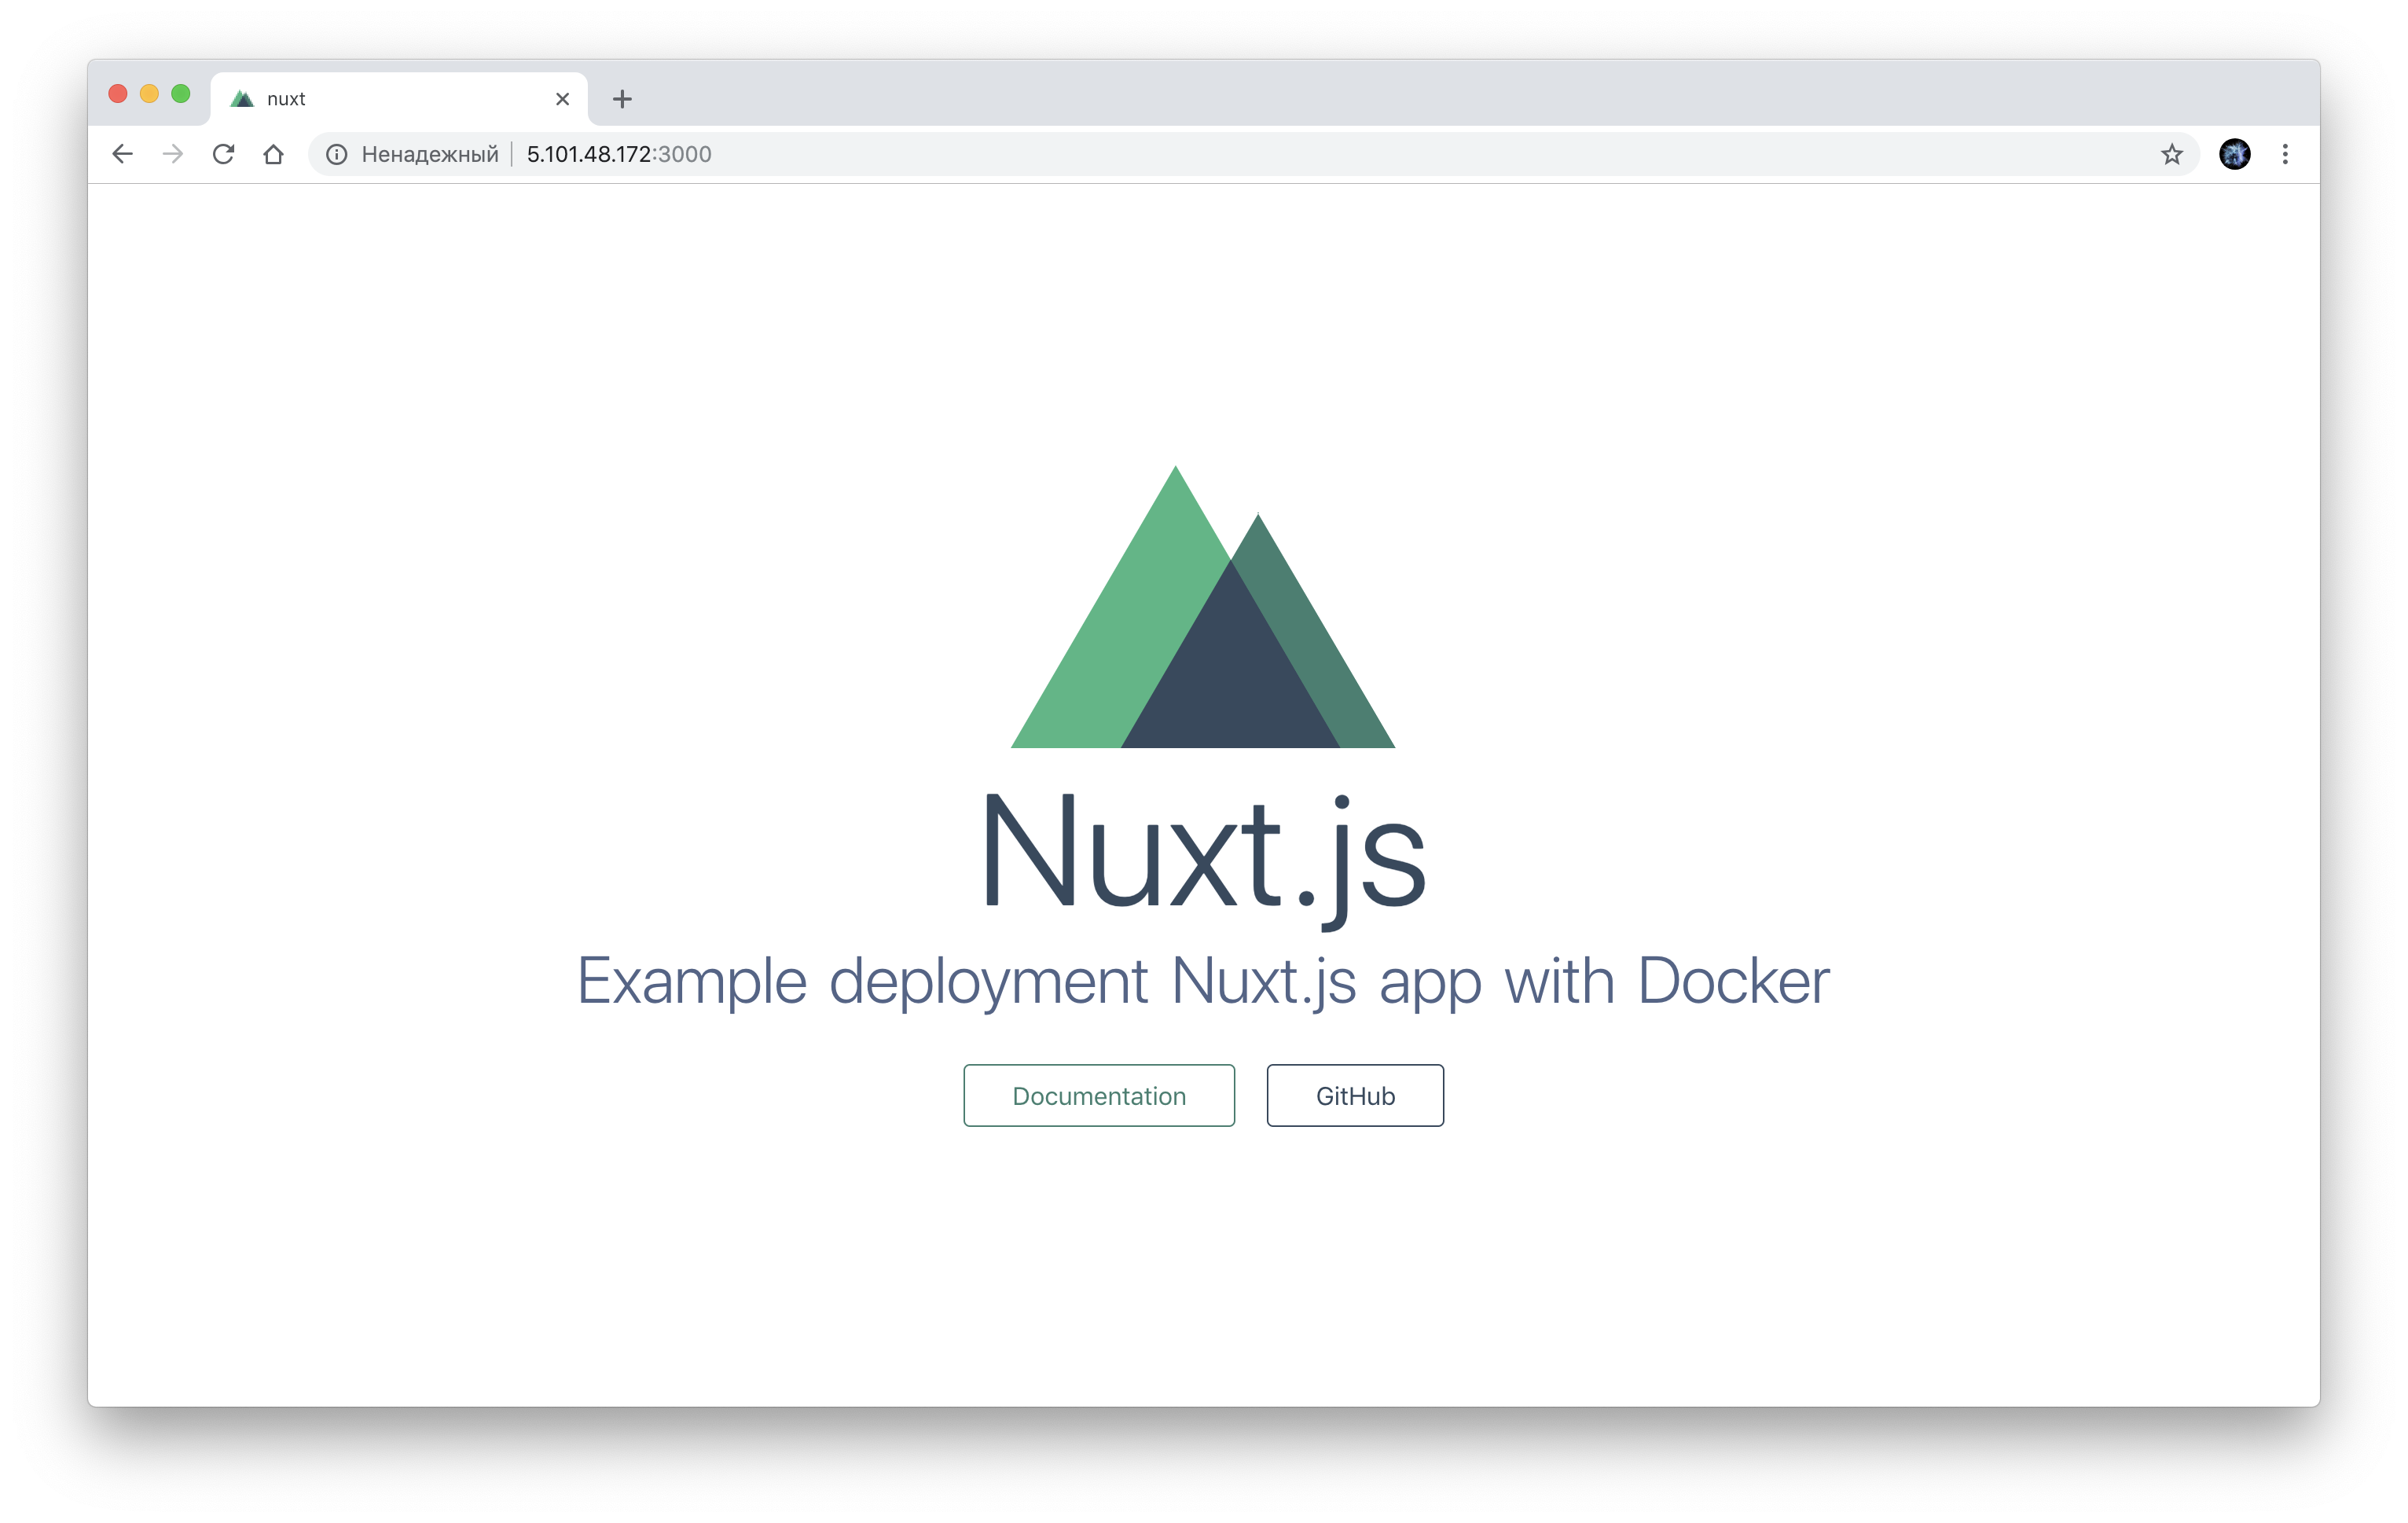The width and height of the screenshot is (2408, 1523).
Task: Open a new tab with plus
Action: tap(622, 99)
